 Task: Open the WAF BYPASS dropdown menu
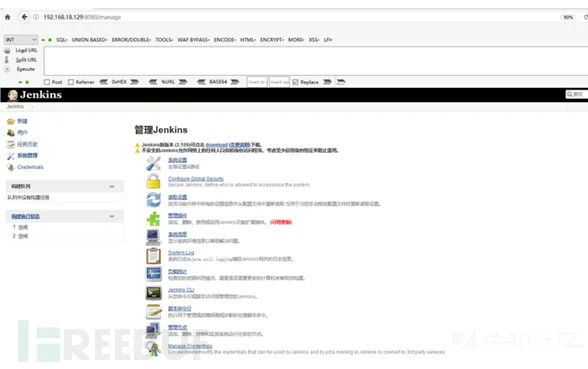click(x=193, y=39)
